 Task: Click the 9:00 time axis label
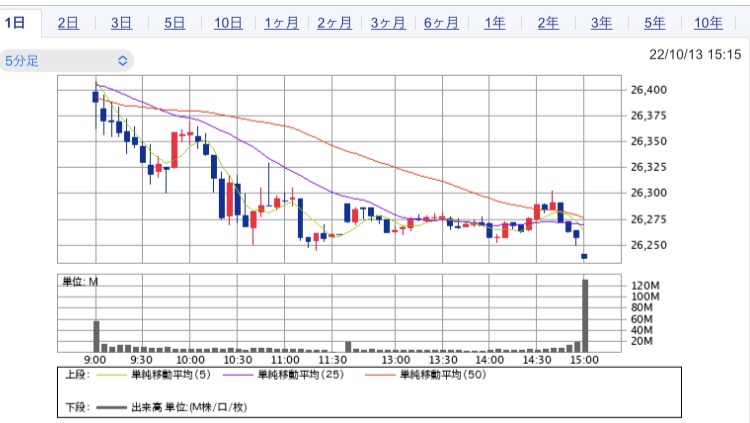[95, 360]
